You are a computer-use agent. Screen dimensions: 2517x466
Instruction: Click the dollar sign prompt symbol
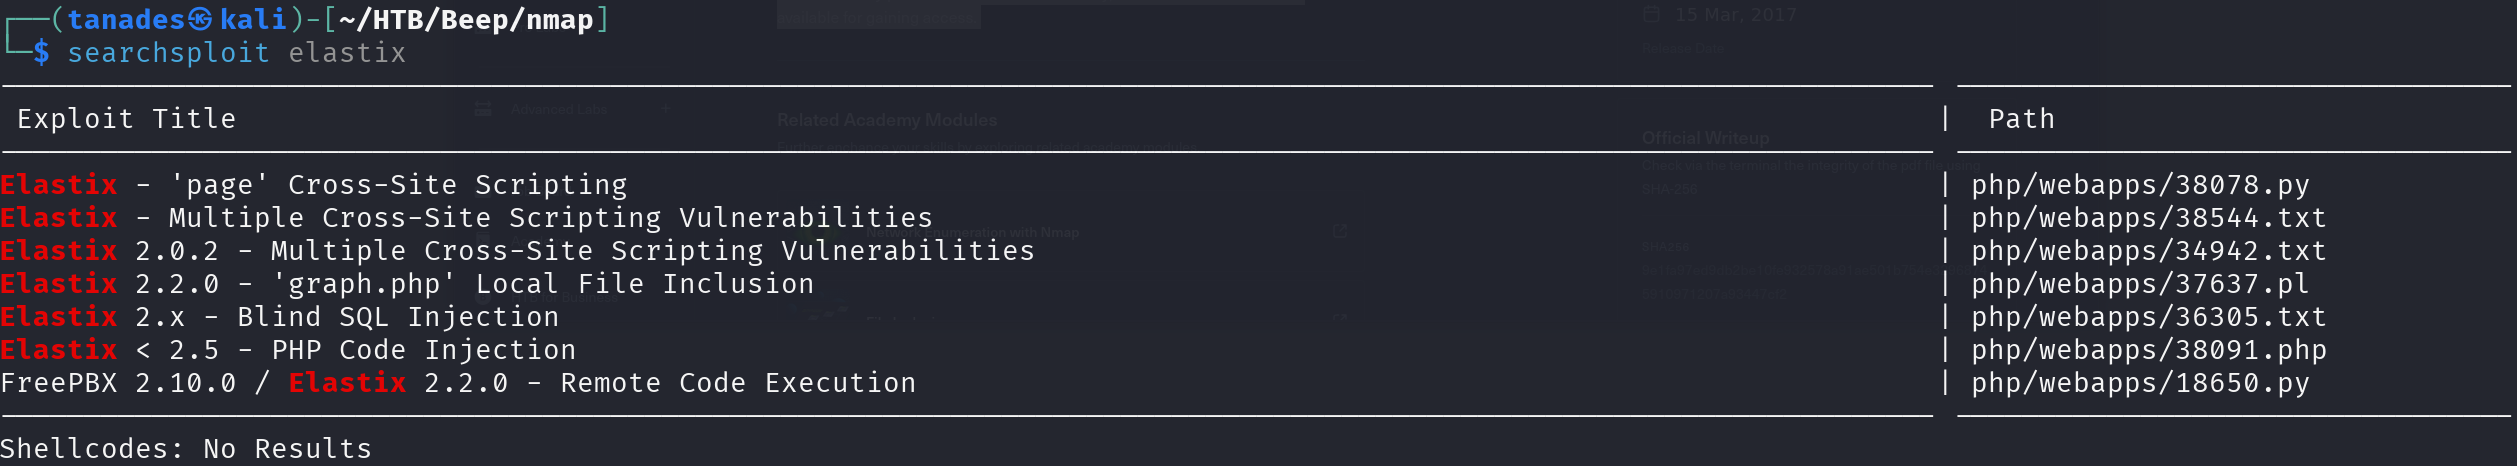[x=41, y=52]
